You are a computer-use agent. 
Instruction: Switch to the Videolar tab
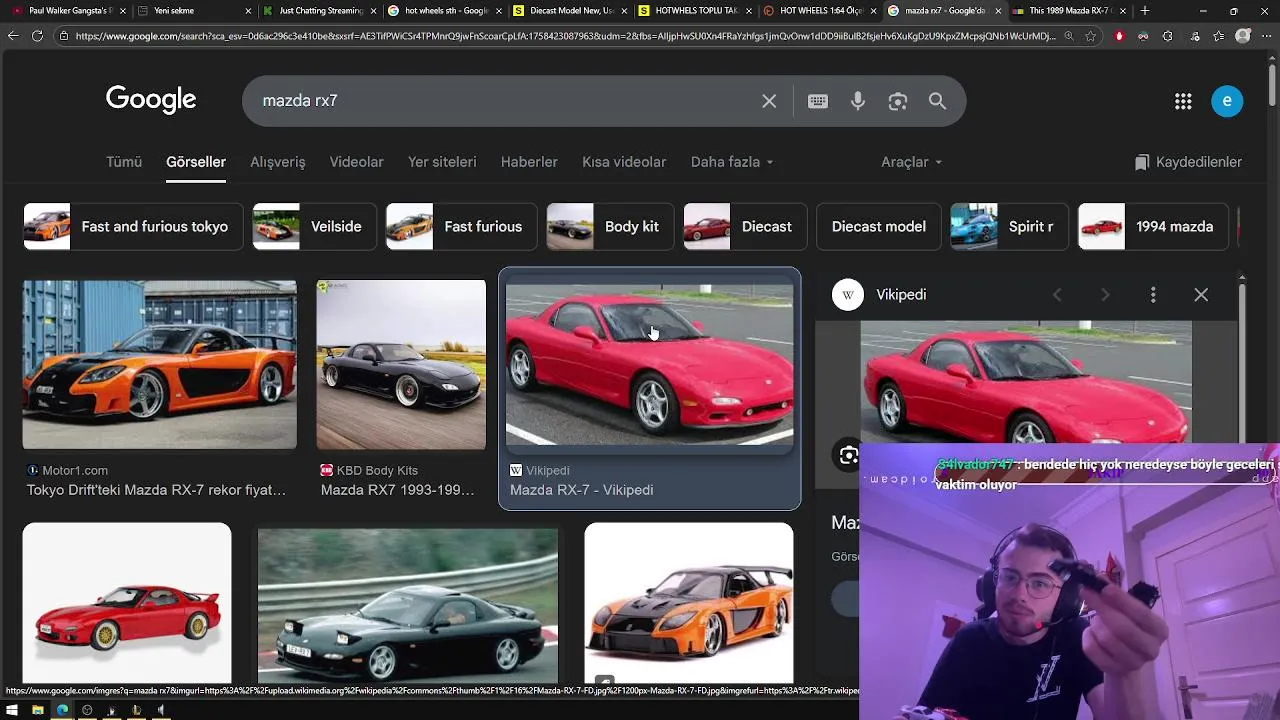coord(357,162)
